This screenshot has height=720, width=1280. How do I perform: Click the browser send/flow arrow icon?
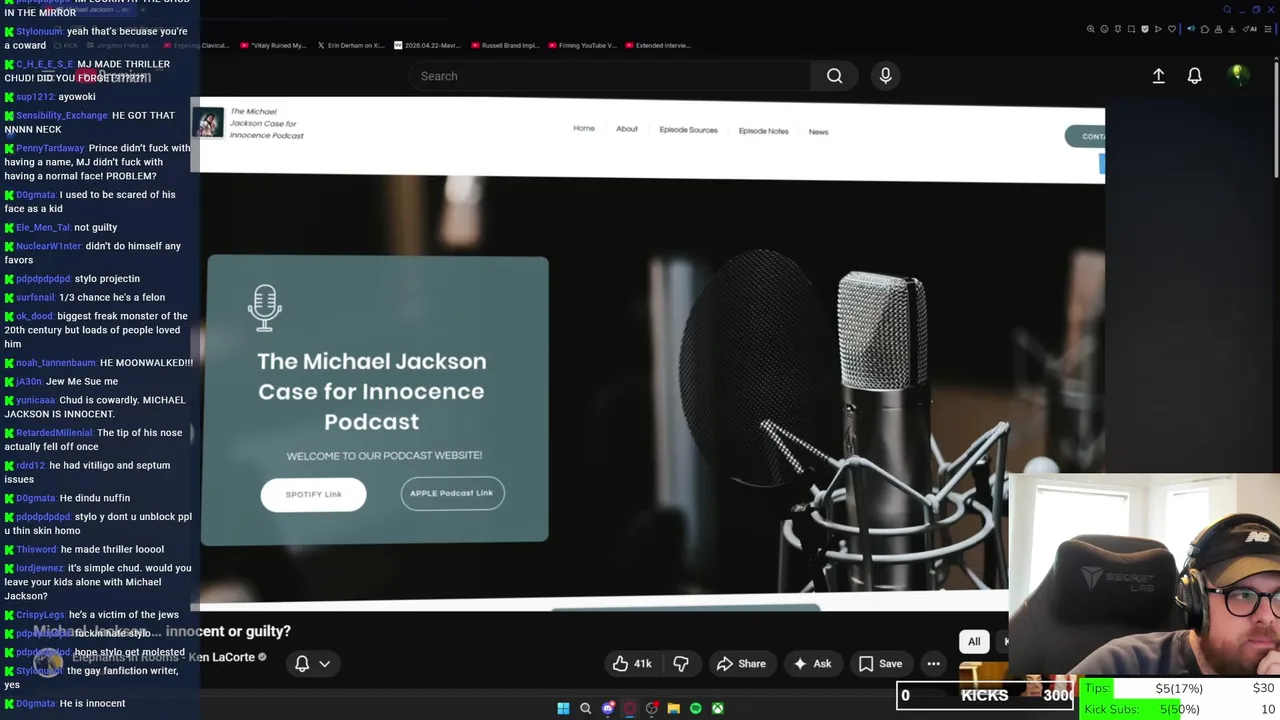[x=1158, y=29]
